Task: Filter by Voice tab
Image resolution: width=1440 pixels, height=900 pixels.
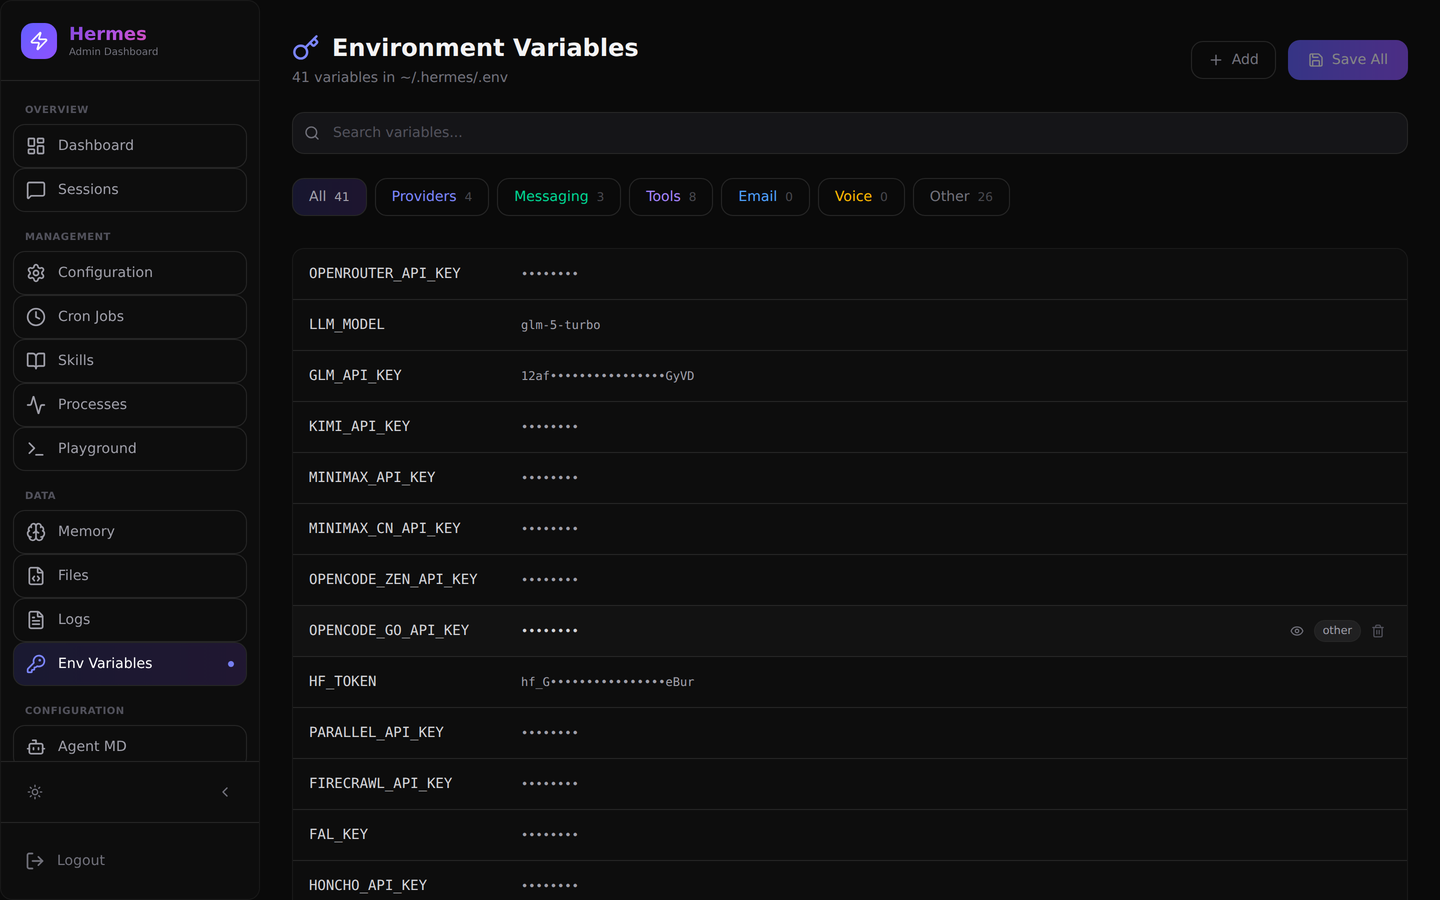Action: tap(861, 197)
